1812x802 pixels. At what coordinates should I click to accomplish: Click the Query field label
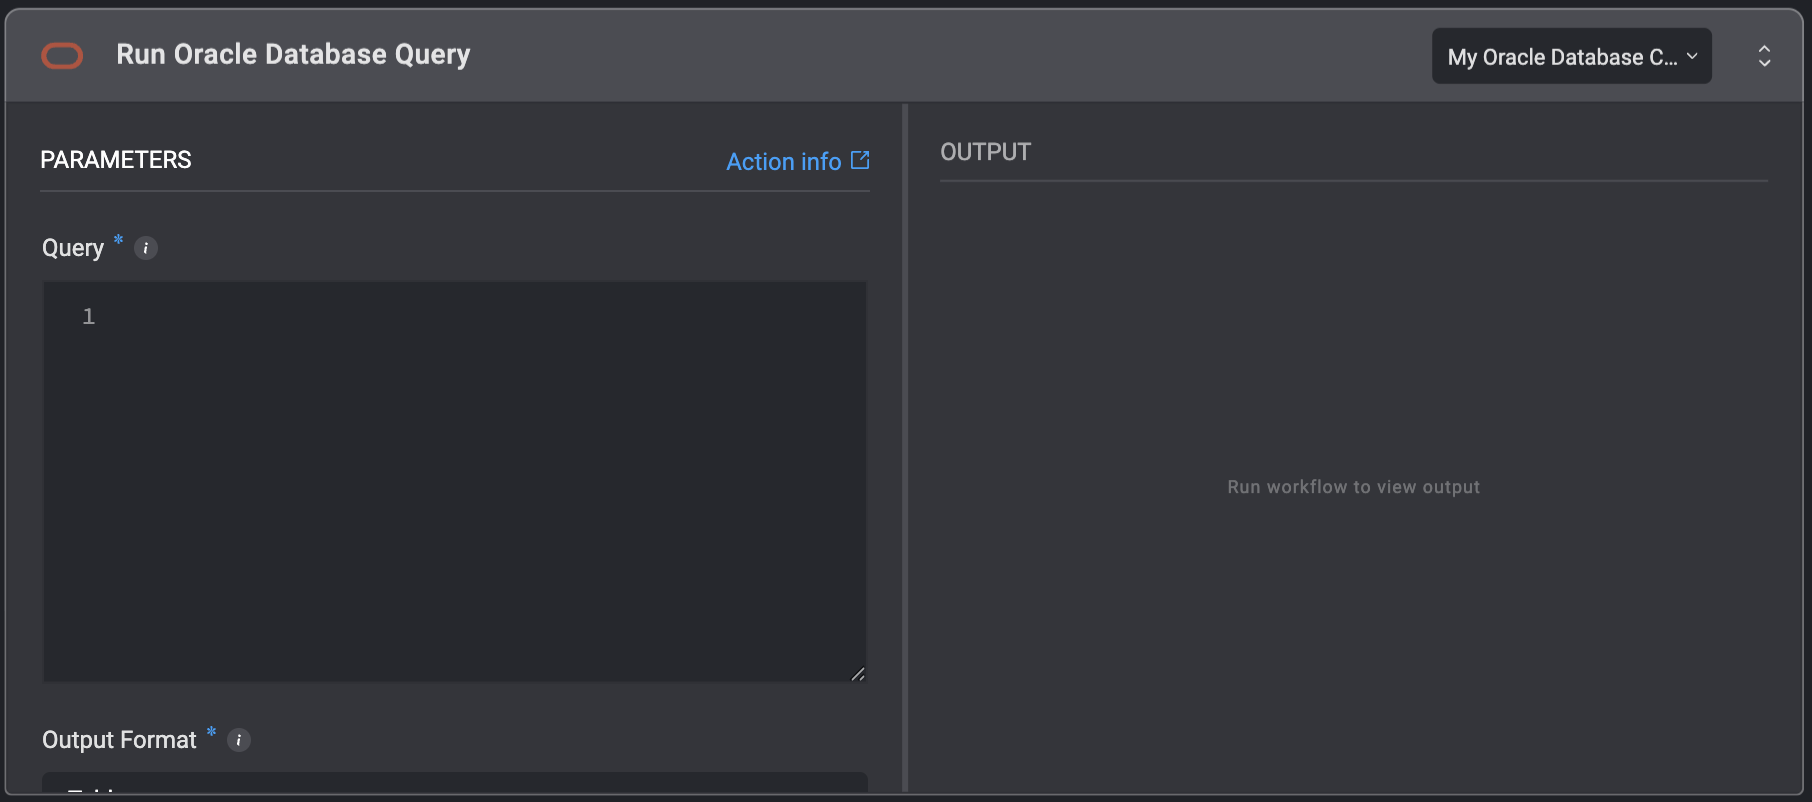click(73, 248)
